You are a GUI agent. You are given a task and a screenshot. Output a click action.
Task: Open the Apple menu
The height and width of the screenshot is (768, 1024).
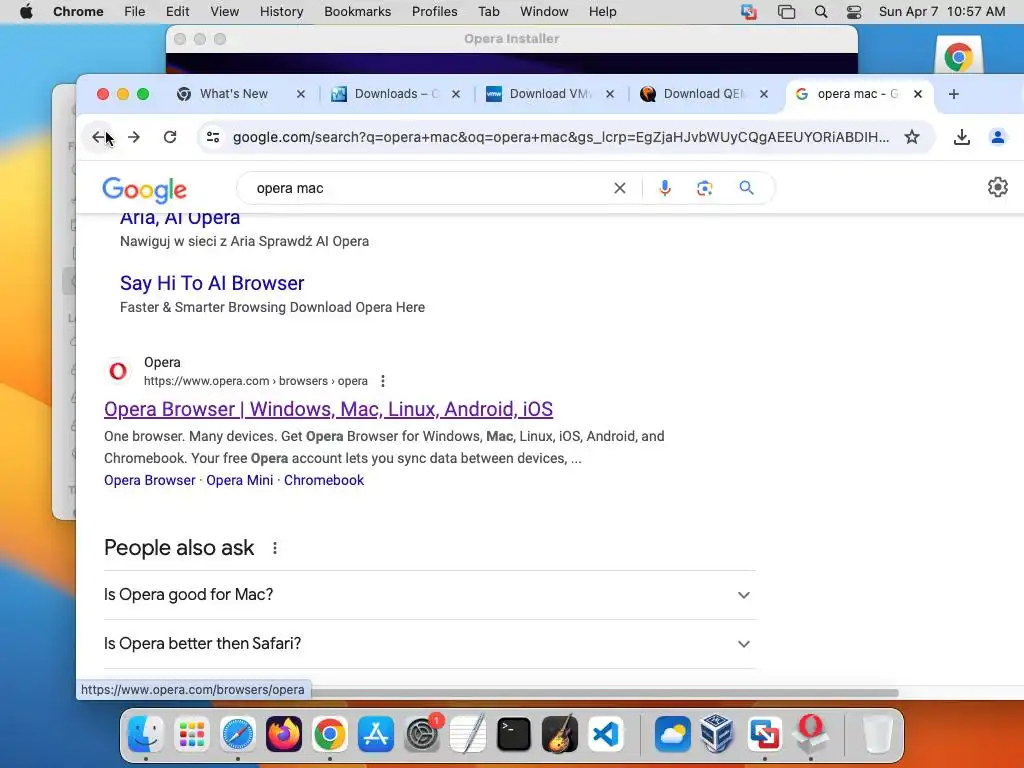coord(26,12)
